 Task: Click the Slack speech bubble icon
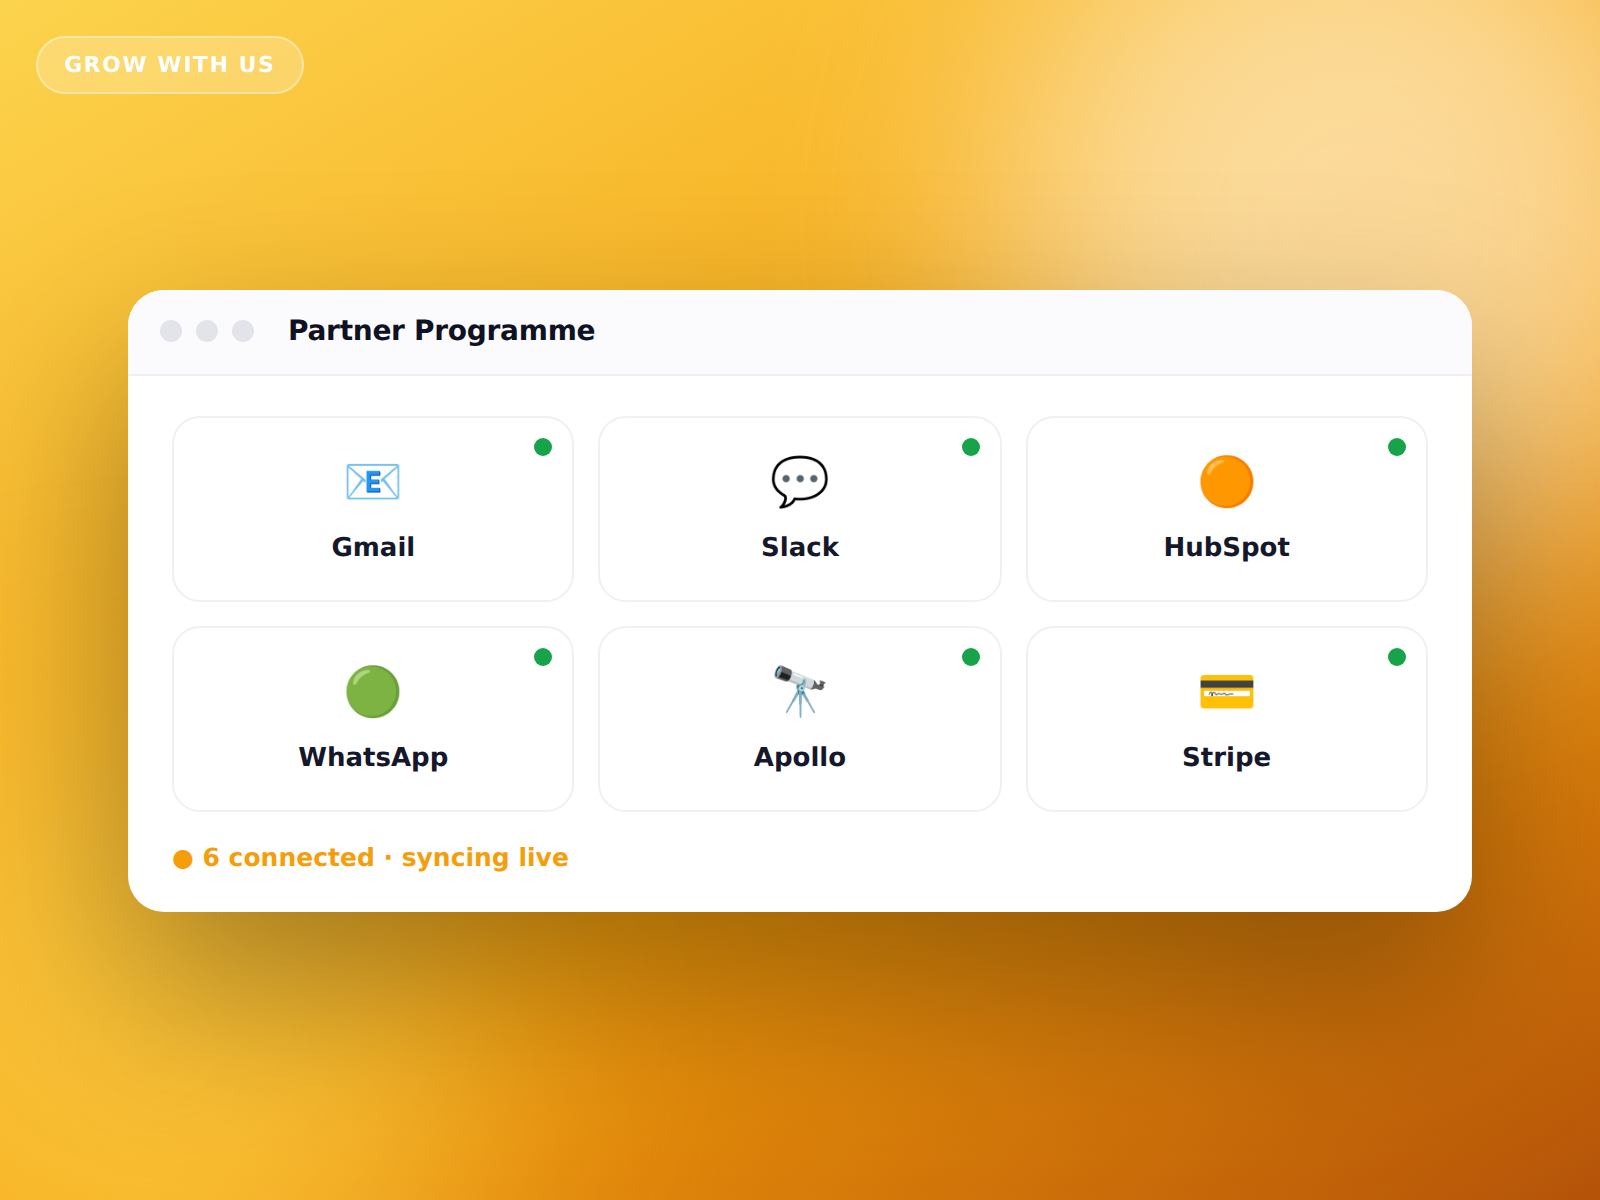pyautogui.click(x=800, y=482)
